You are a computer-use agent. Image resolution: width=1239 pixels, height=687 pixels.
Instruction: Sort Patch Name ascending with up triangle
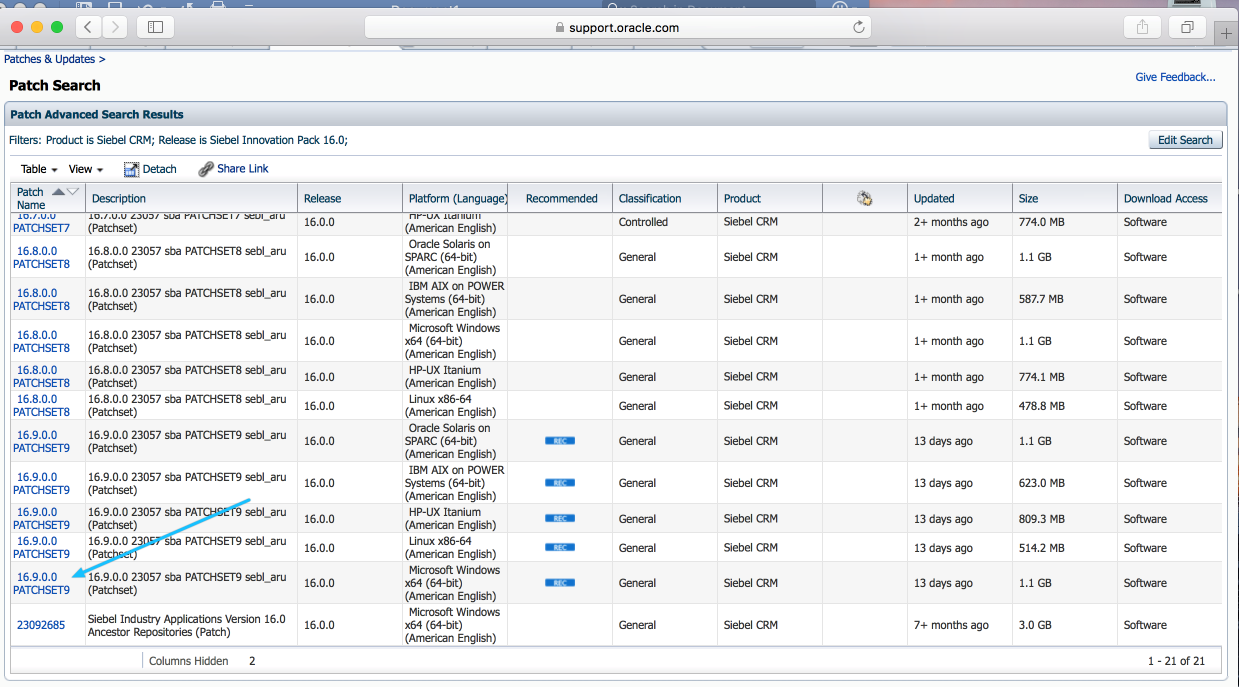point(58,191)
